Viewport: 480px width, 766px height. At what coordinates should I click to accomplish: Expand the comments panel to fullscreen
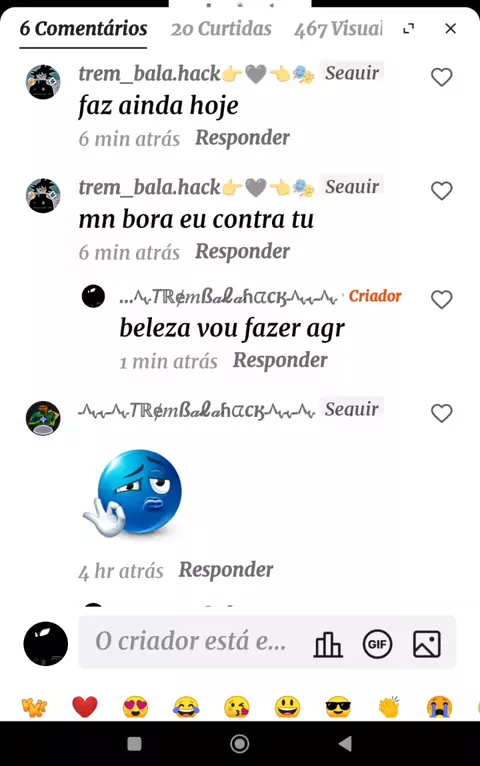point(409,28)
